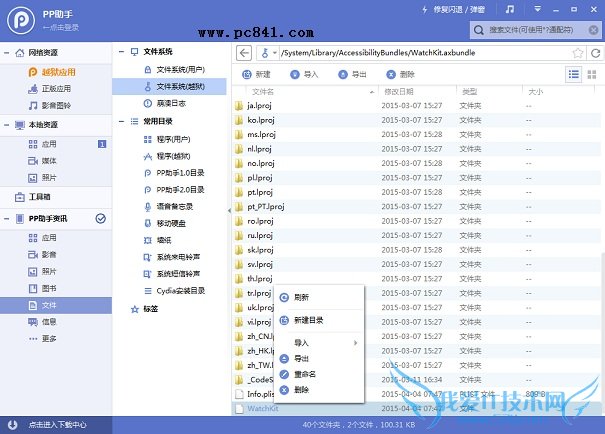605x434 pixels.
Task: Collapse the 文件系统 tree node
Action: [121, 51]
